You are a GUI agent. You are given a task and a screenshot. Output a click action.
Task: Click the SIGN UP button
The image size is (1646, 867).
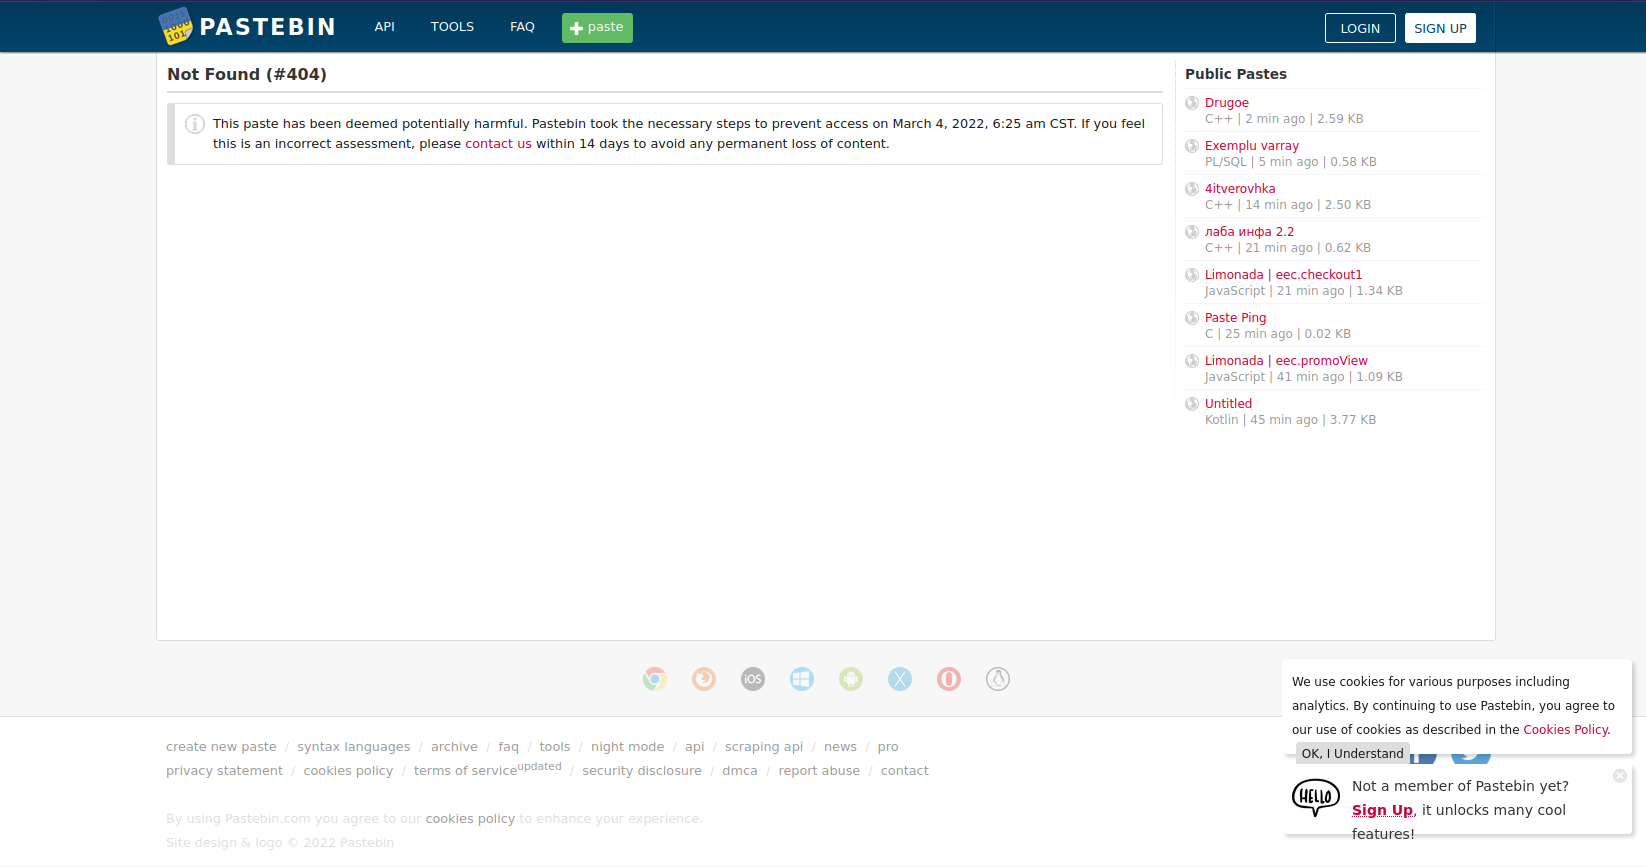[1440, 28]
